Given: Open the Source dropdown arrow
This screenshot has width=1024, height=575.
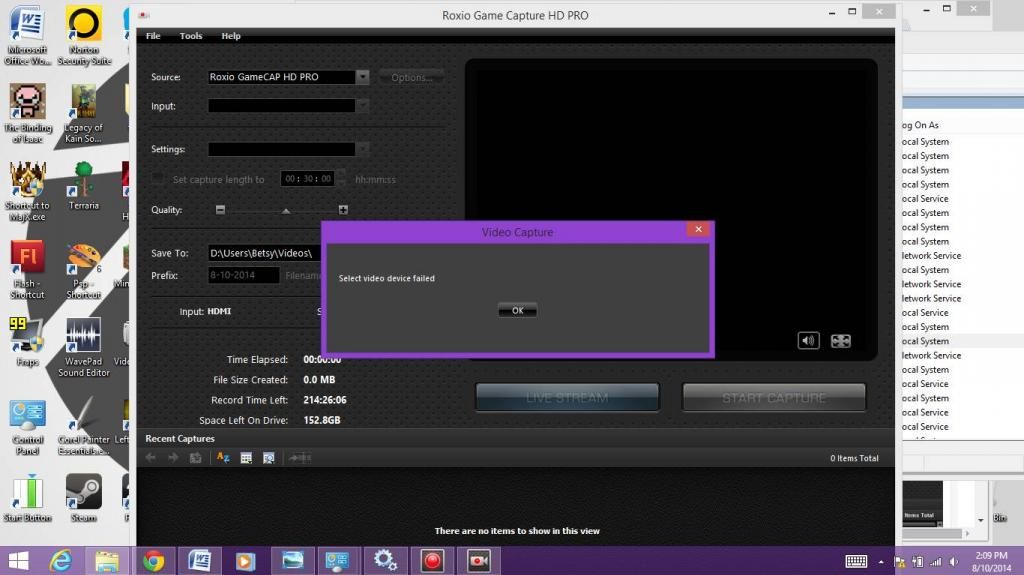Looking at the screenshot, I should (x=362, y=77).
